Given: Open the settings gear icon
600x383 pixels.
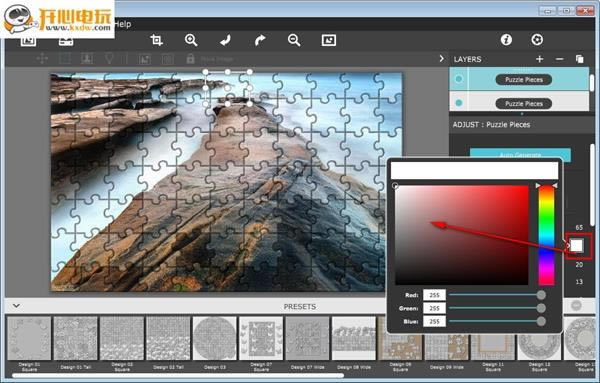Looking at the screenshot, I should click(537, 39).
